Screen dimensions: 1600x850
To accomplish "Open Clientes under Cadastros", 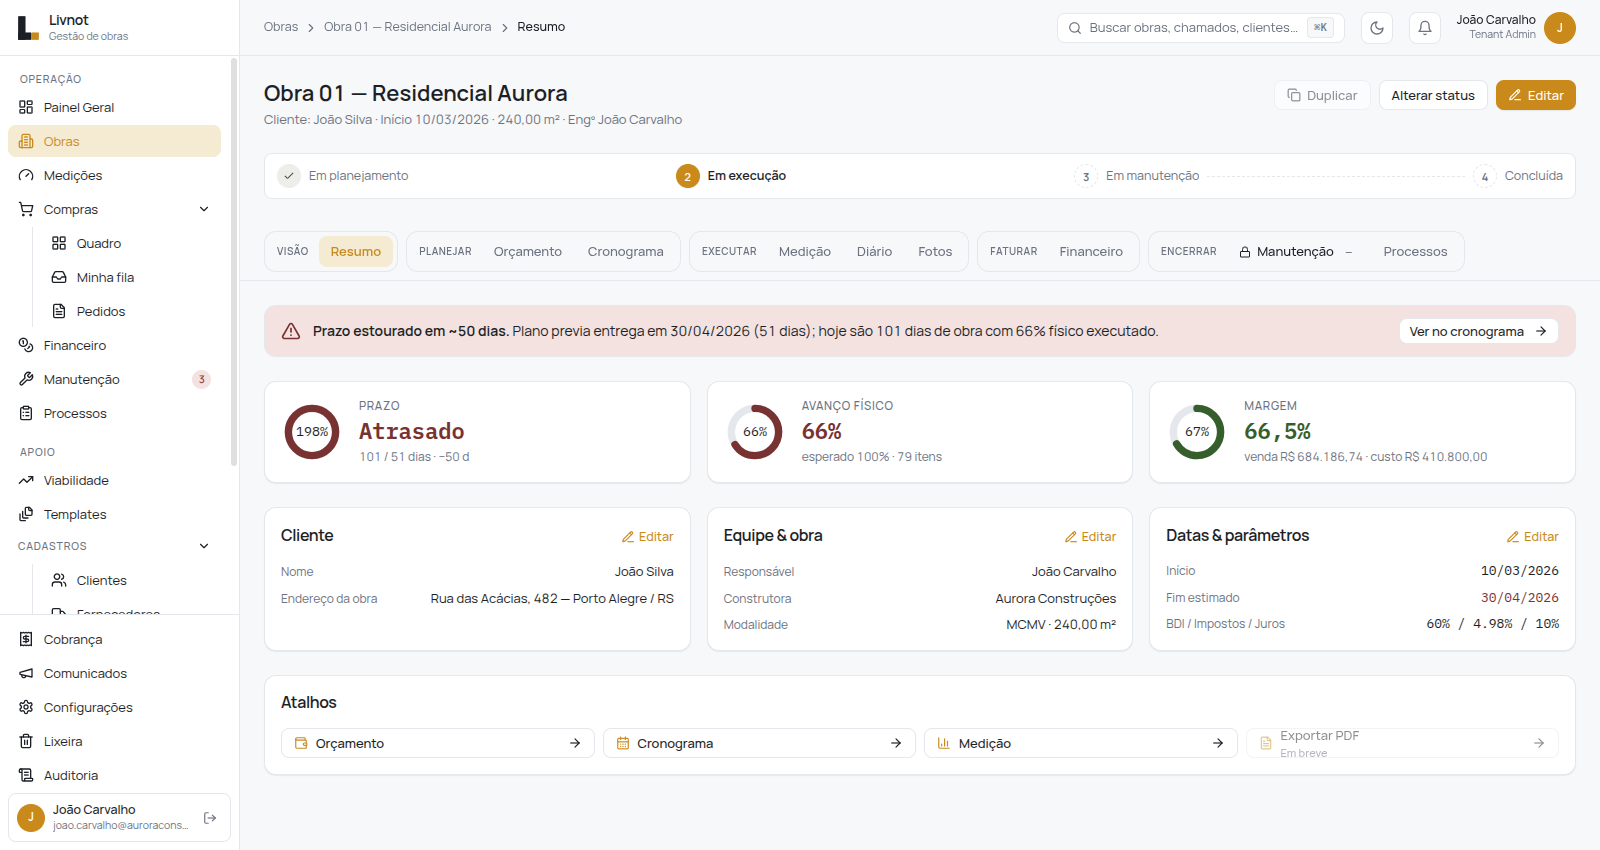I will pyautogui.click(x=130, y=580).
